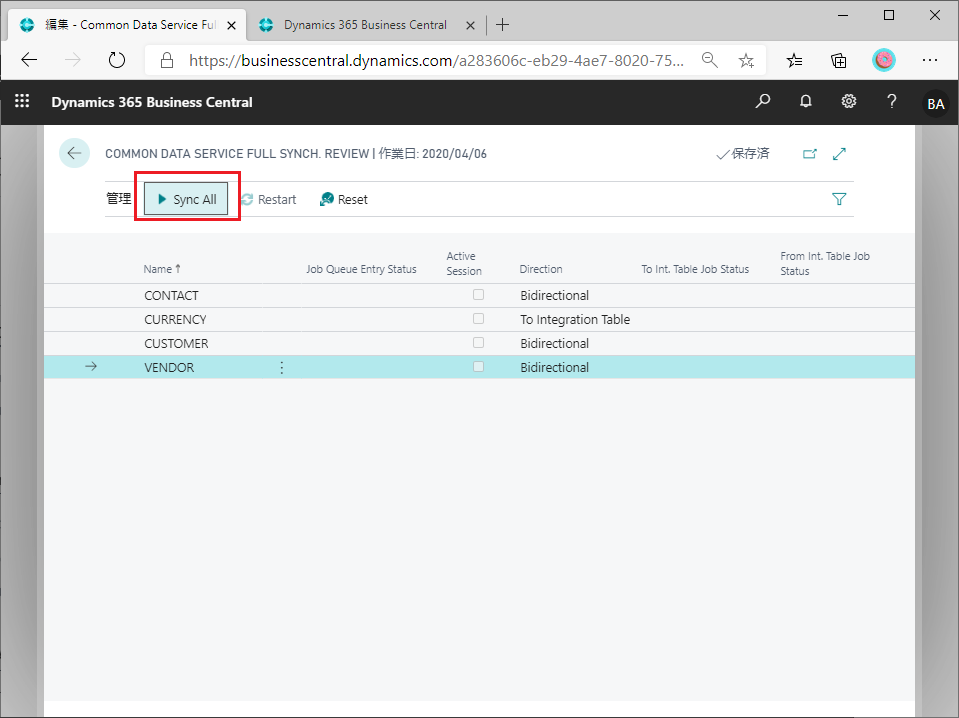Open the 管理 menu group

119,199
